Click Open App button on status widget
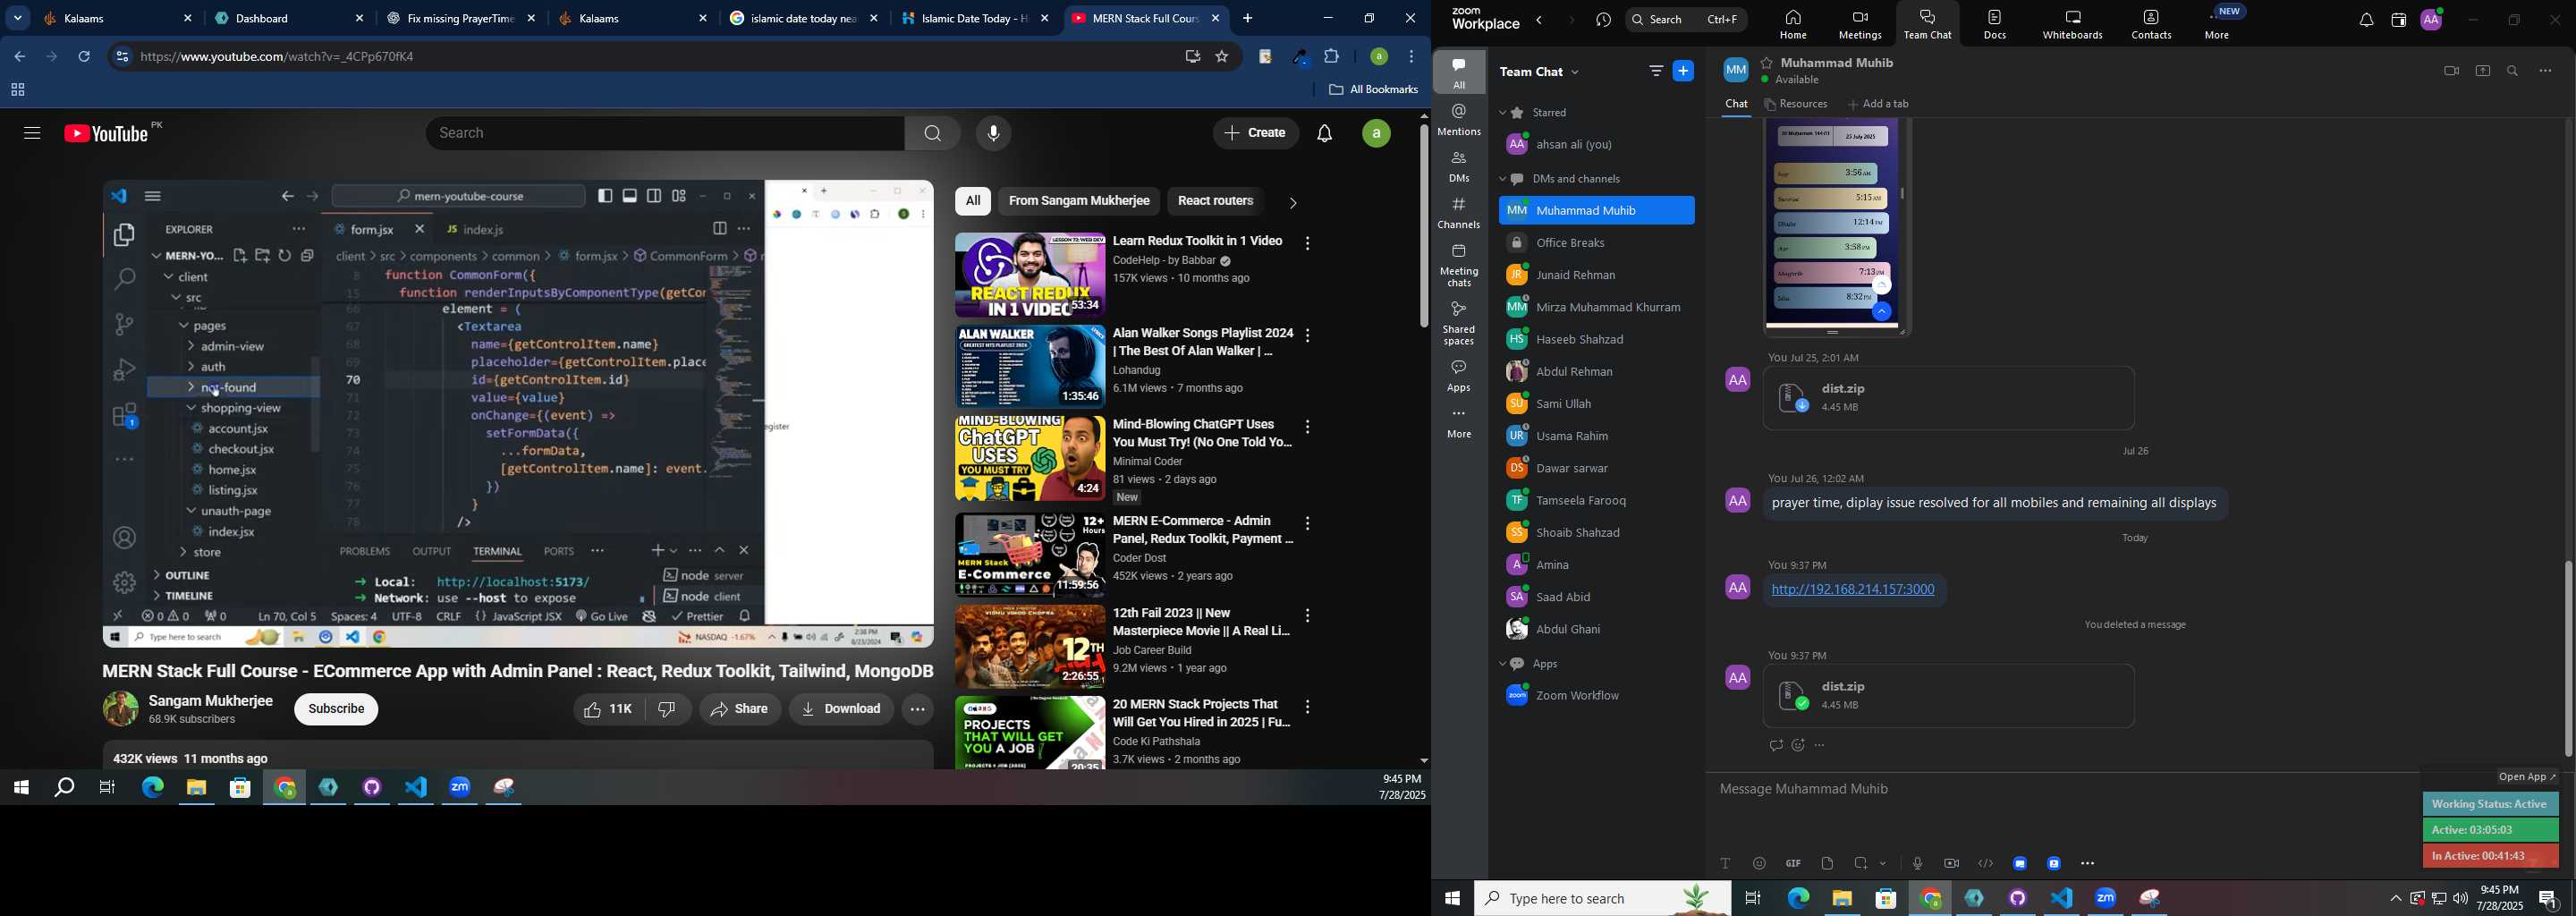 [x=2527, y=777]
